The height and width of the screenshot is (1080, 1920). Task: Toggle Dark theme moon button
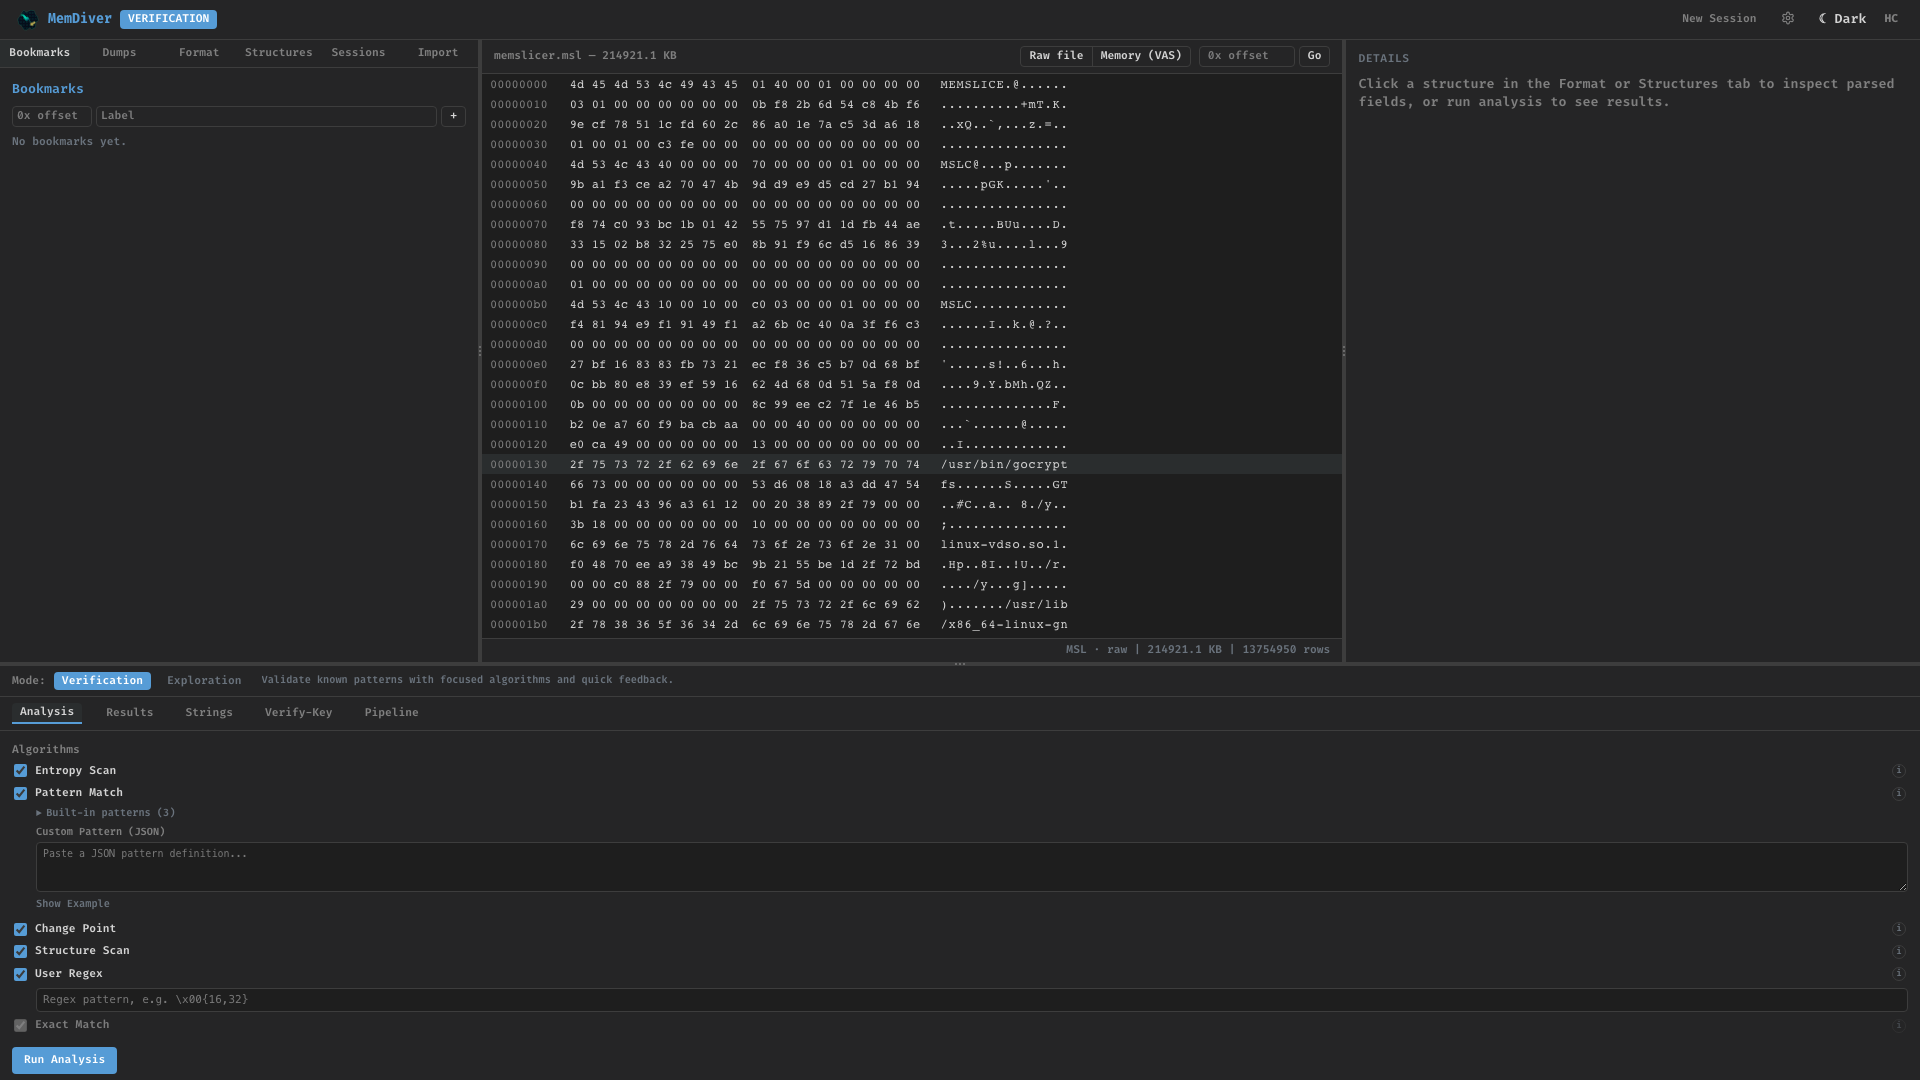(1842, 19)
